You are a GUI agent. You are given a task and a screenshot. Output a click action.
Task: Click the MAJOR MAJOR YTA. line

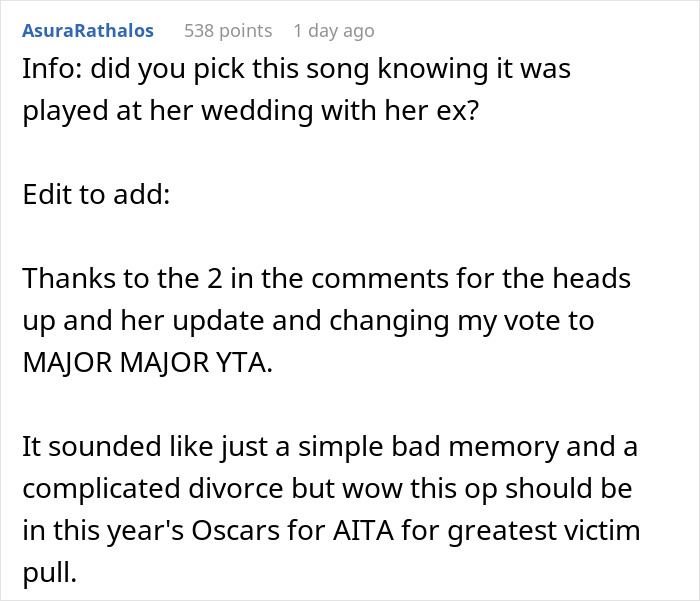(147, 363)
